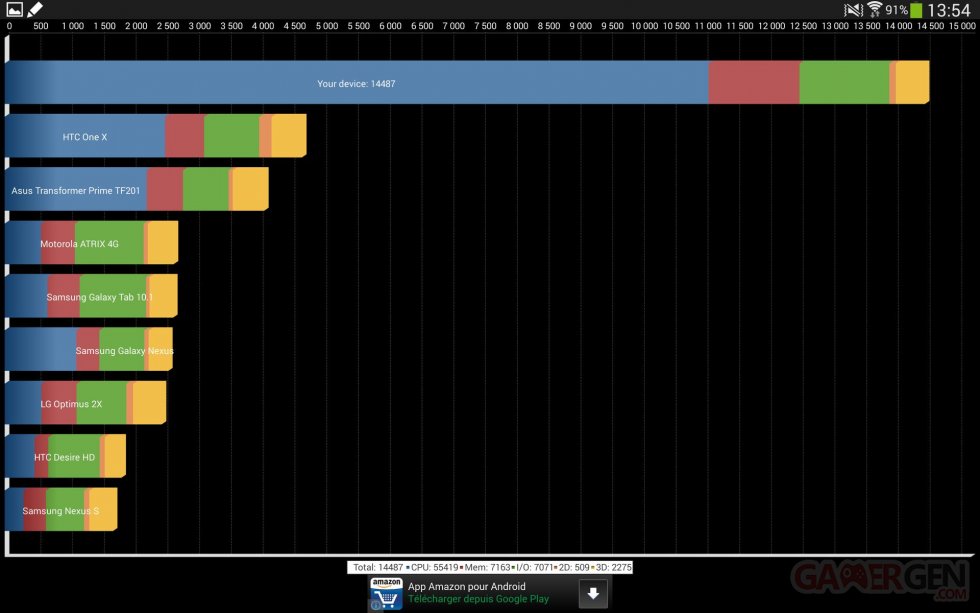
Task: Tap the Asus Transformer Prime TF201 bar
Action: 136,190
